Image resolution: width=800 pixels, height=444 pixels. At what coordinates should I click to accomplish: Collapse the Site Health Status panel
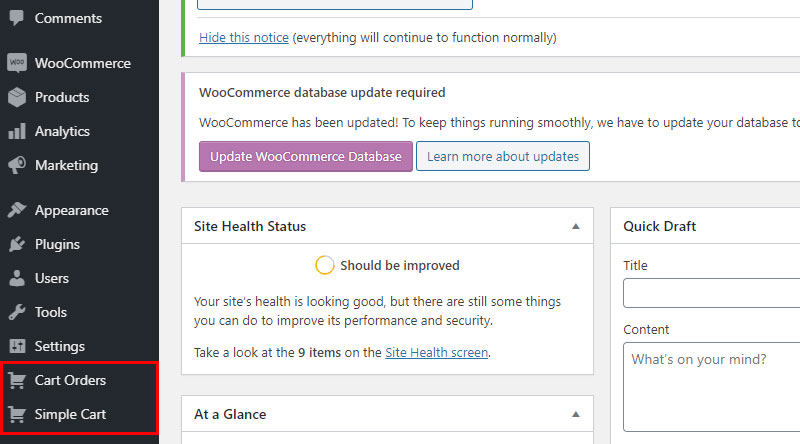click(576, 226)
